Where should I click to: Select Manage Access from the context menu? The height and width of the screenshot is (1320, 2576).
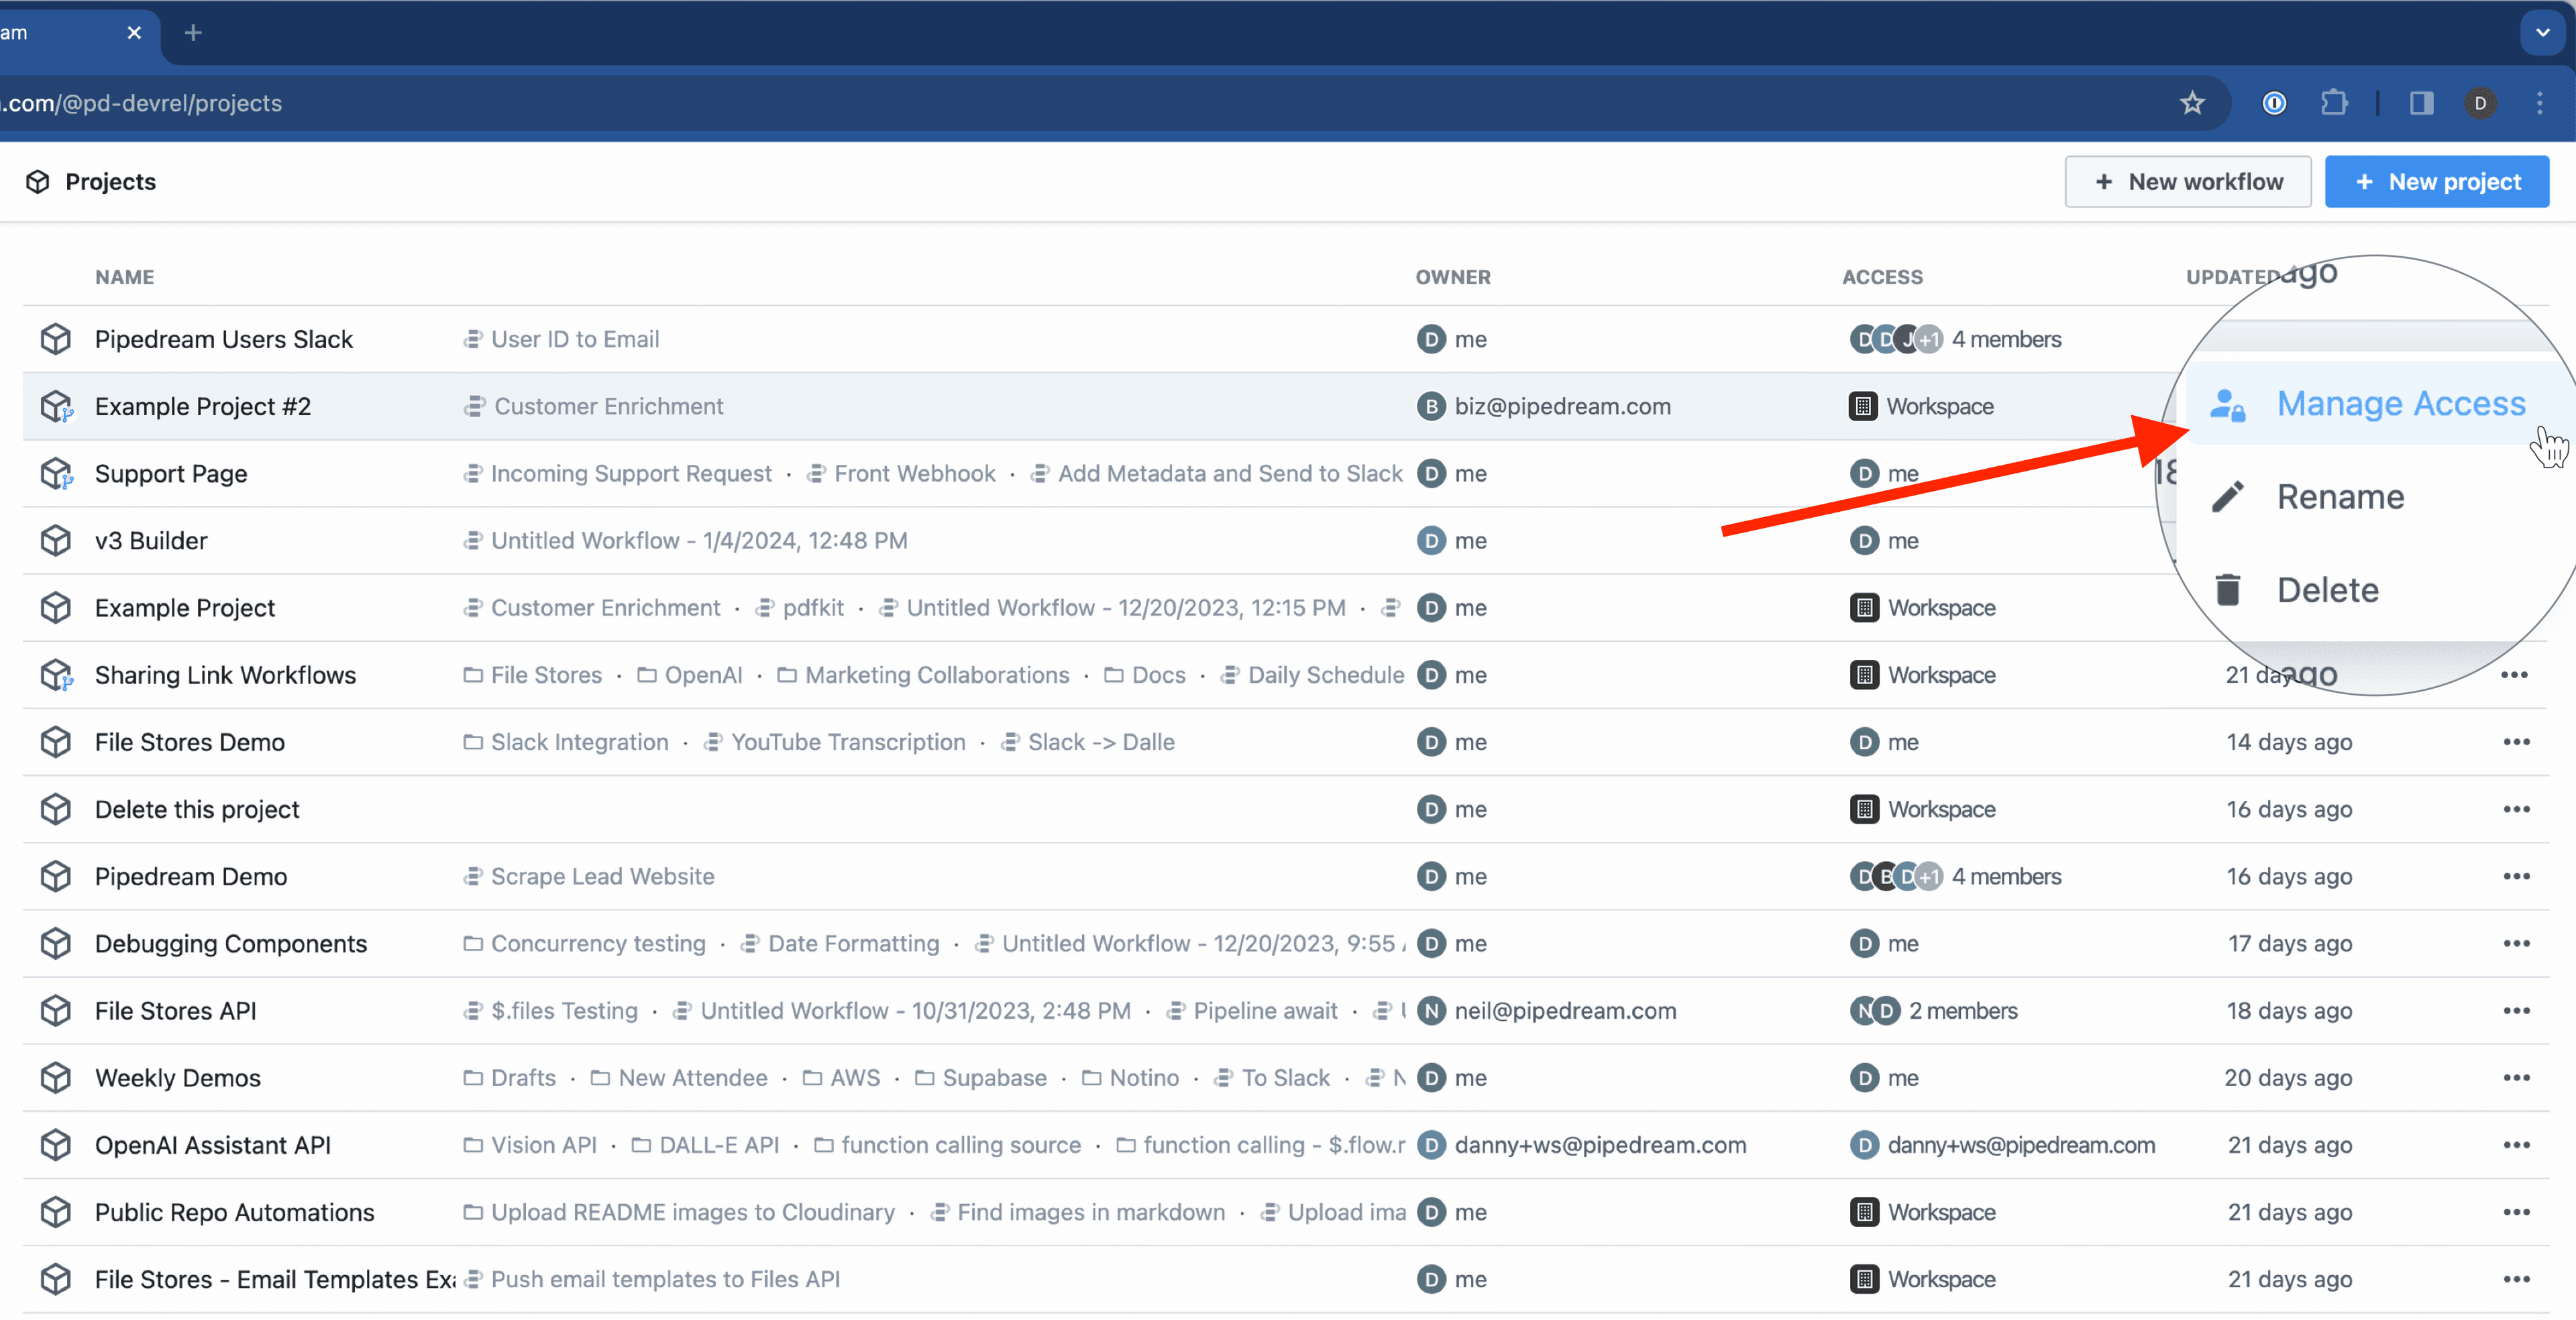(2399, 403)
